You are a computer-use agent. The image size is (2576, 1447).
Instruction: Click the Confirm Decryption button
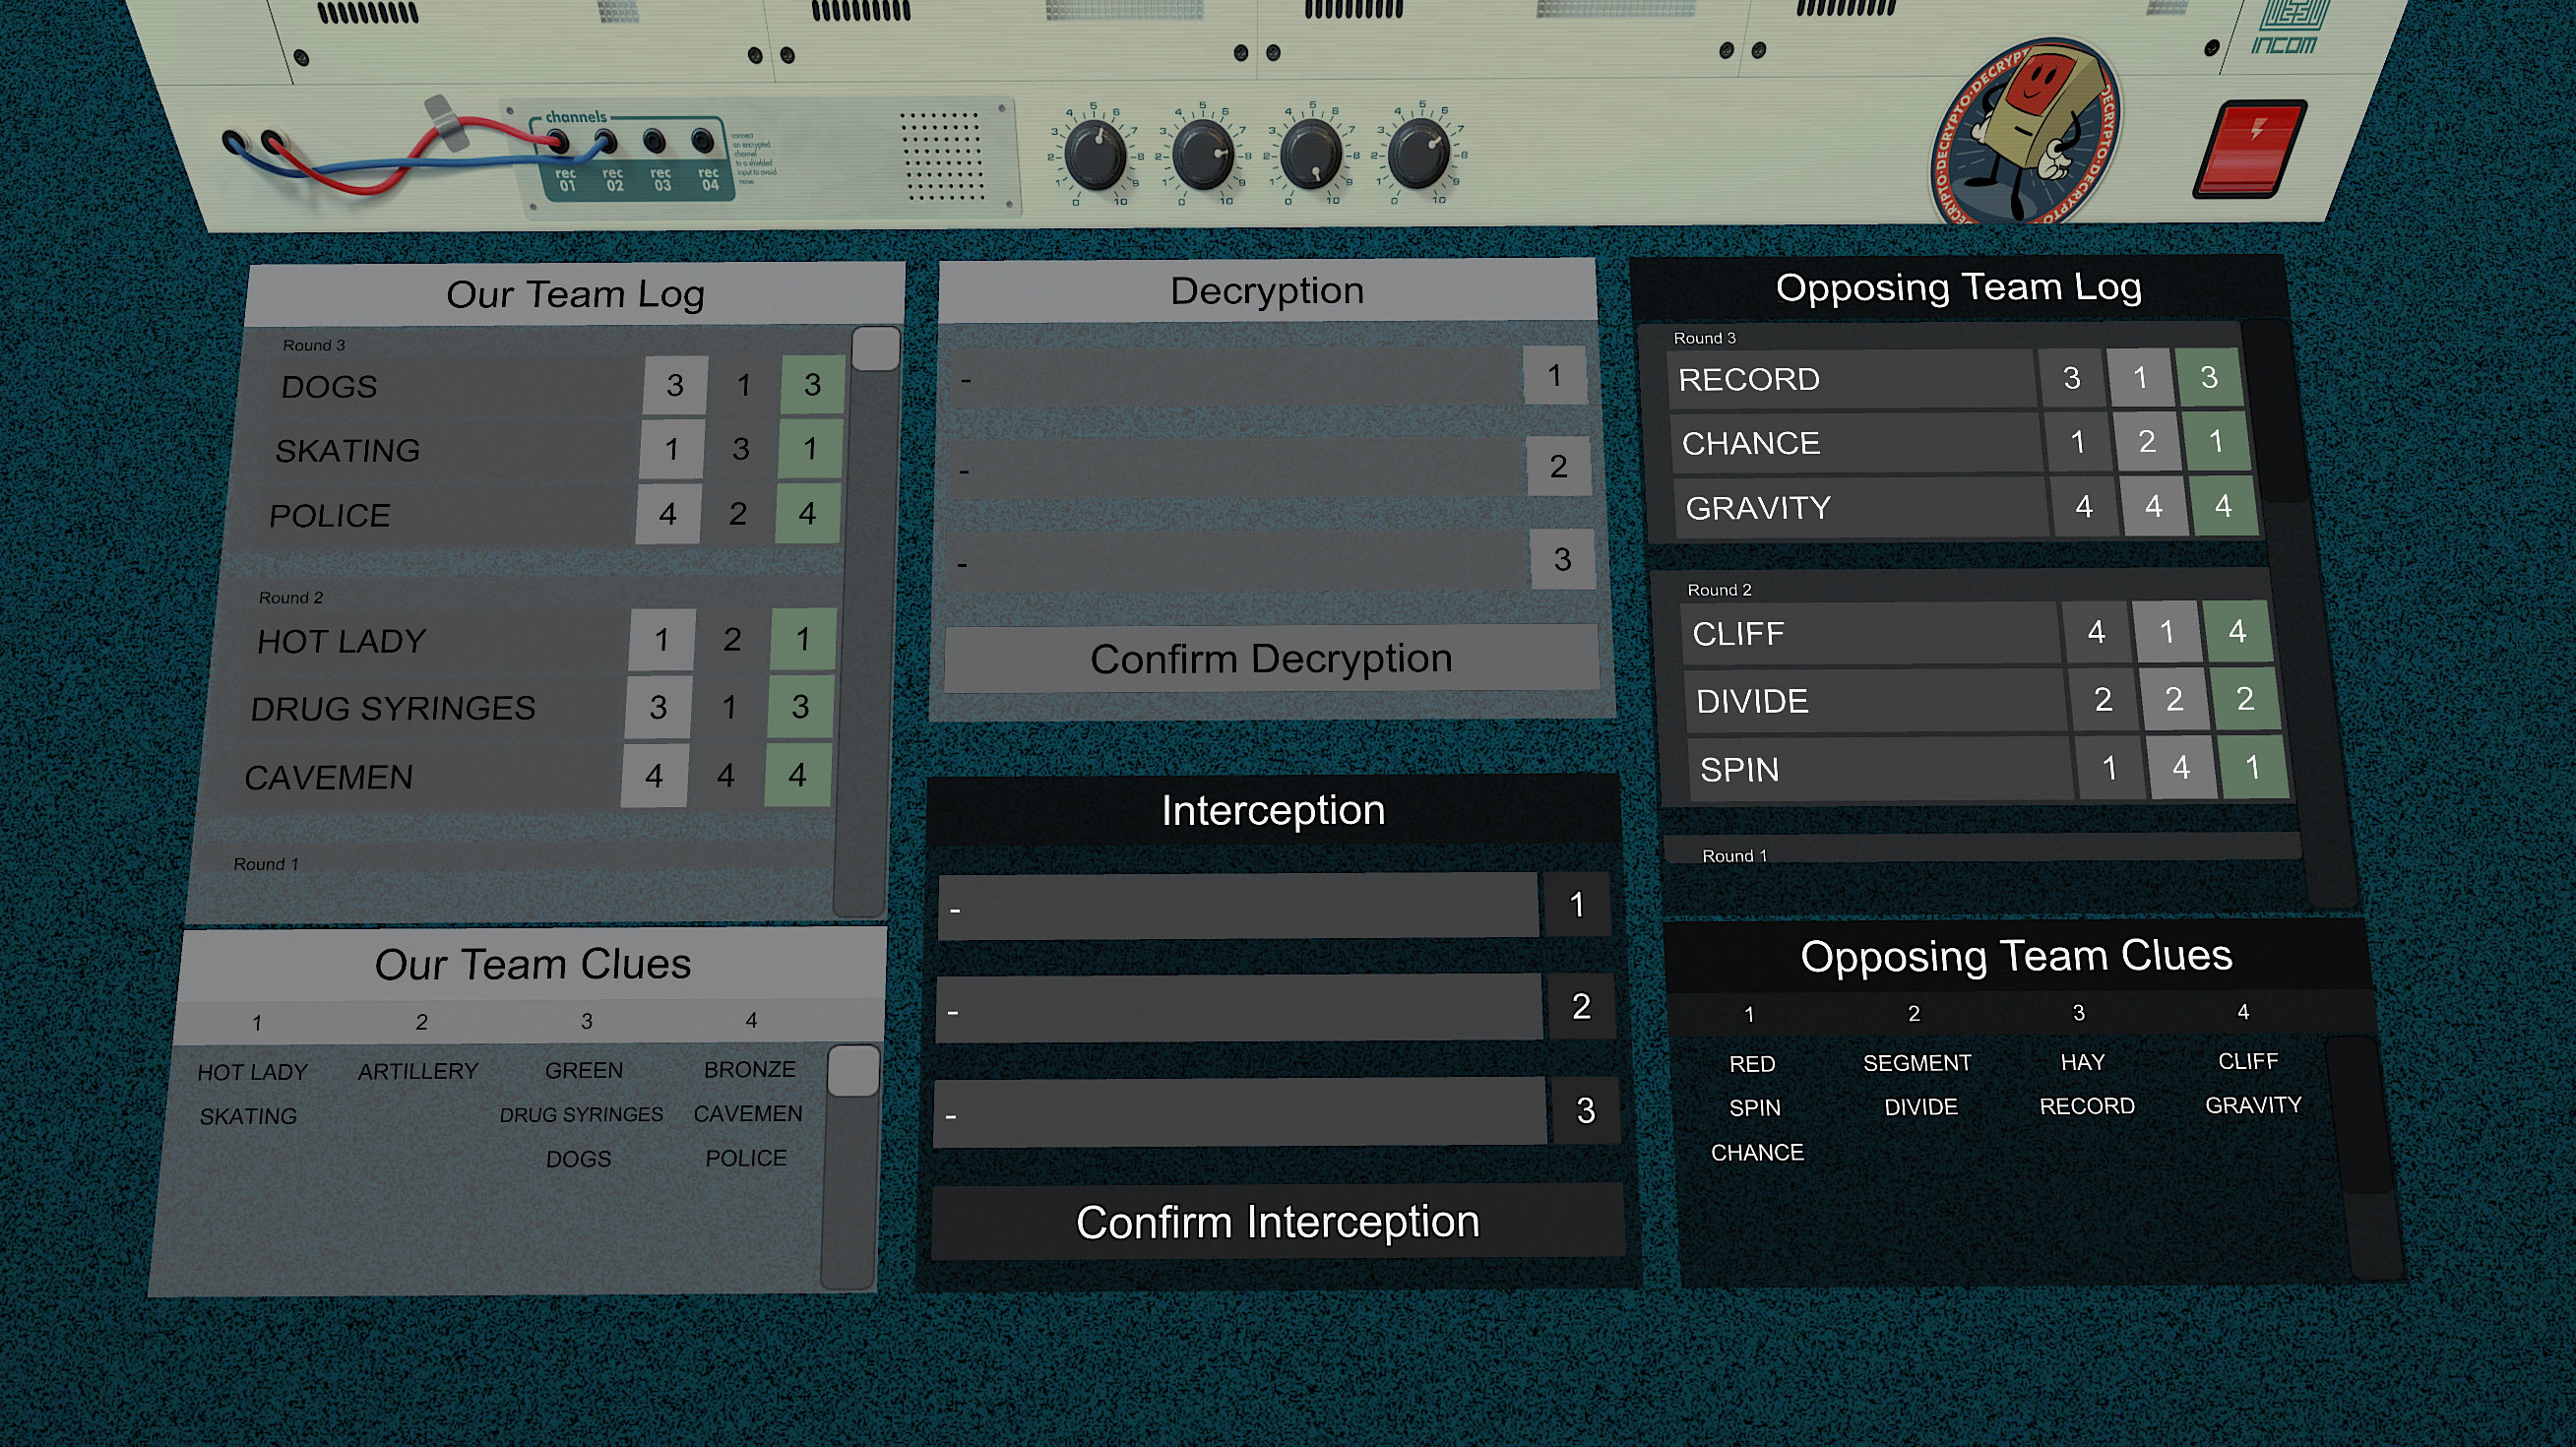click(1271, 659)
